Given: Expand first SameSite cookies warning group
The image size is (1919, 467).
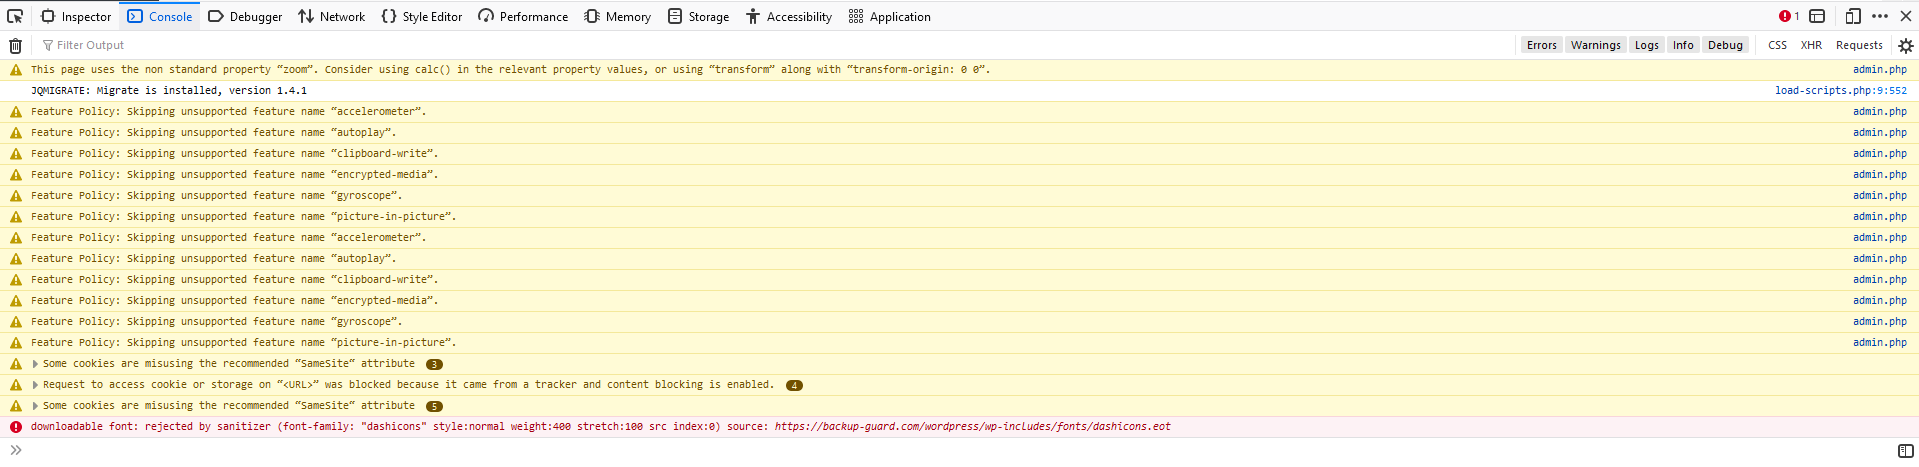Looking at the screenshot, I should tap(35, 364).
